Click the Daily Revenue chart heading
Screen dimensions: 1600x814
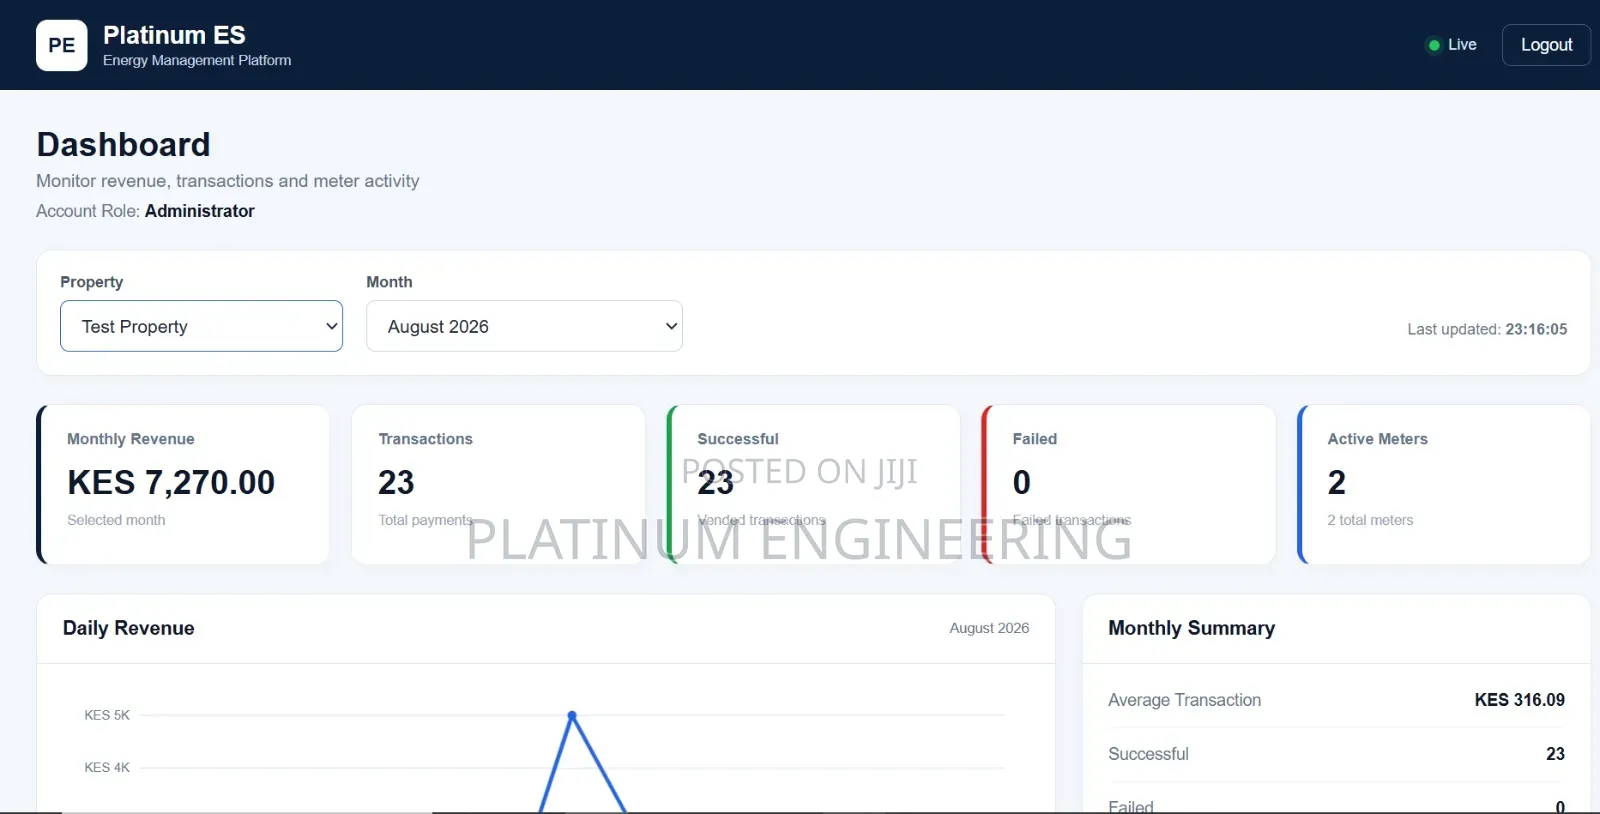point(129,628)
